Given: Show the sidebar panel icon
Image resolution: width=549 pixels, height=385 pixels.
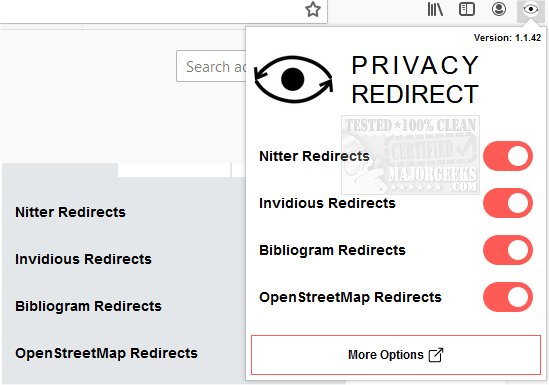Looking at the screenshot, I should click(467, 9).
